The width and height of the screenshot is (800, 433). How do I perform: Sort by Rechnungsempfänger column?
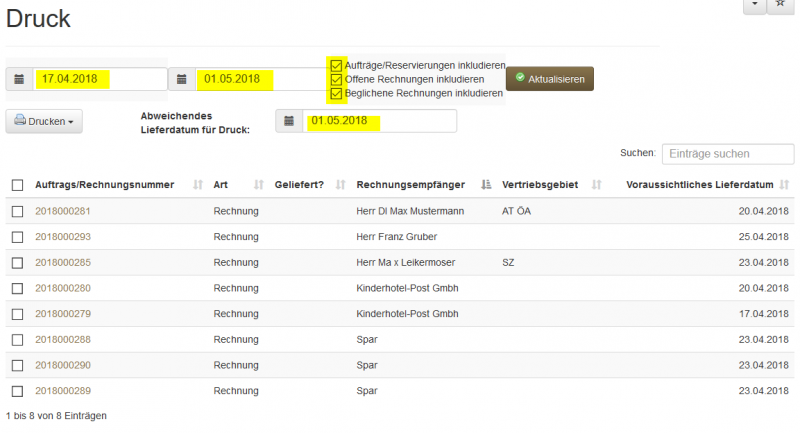(486, 185)
